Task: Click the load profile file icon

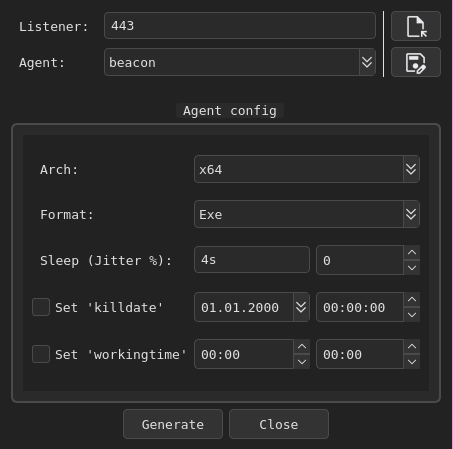Action: [416, 26]
